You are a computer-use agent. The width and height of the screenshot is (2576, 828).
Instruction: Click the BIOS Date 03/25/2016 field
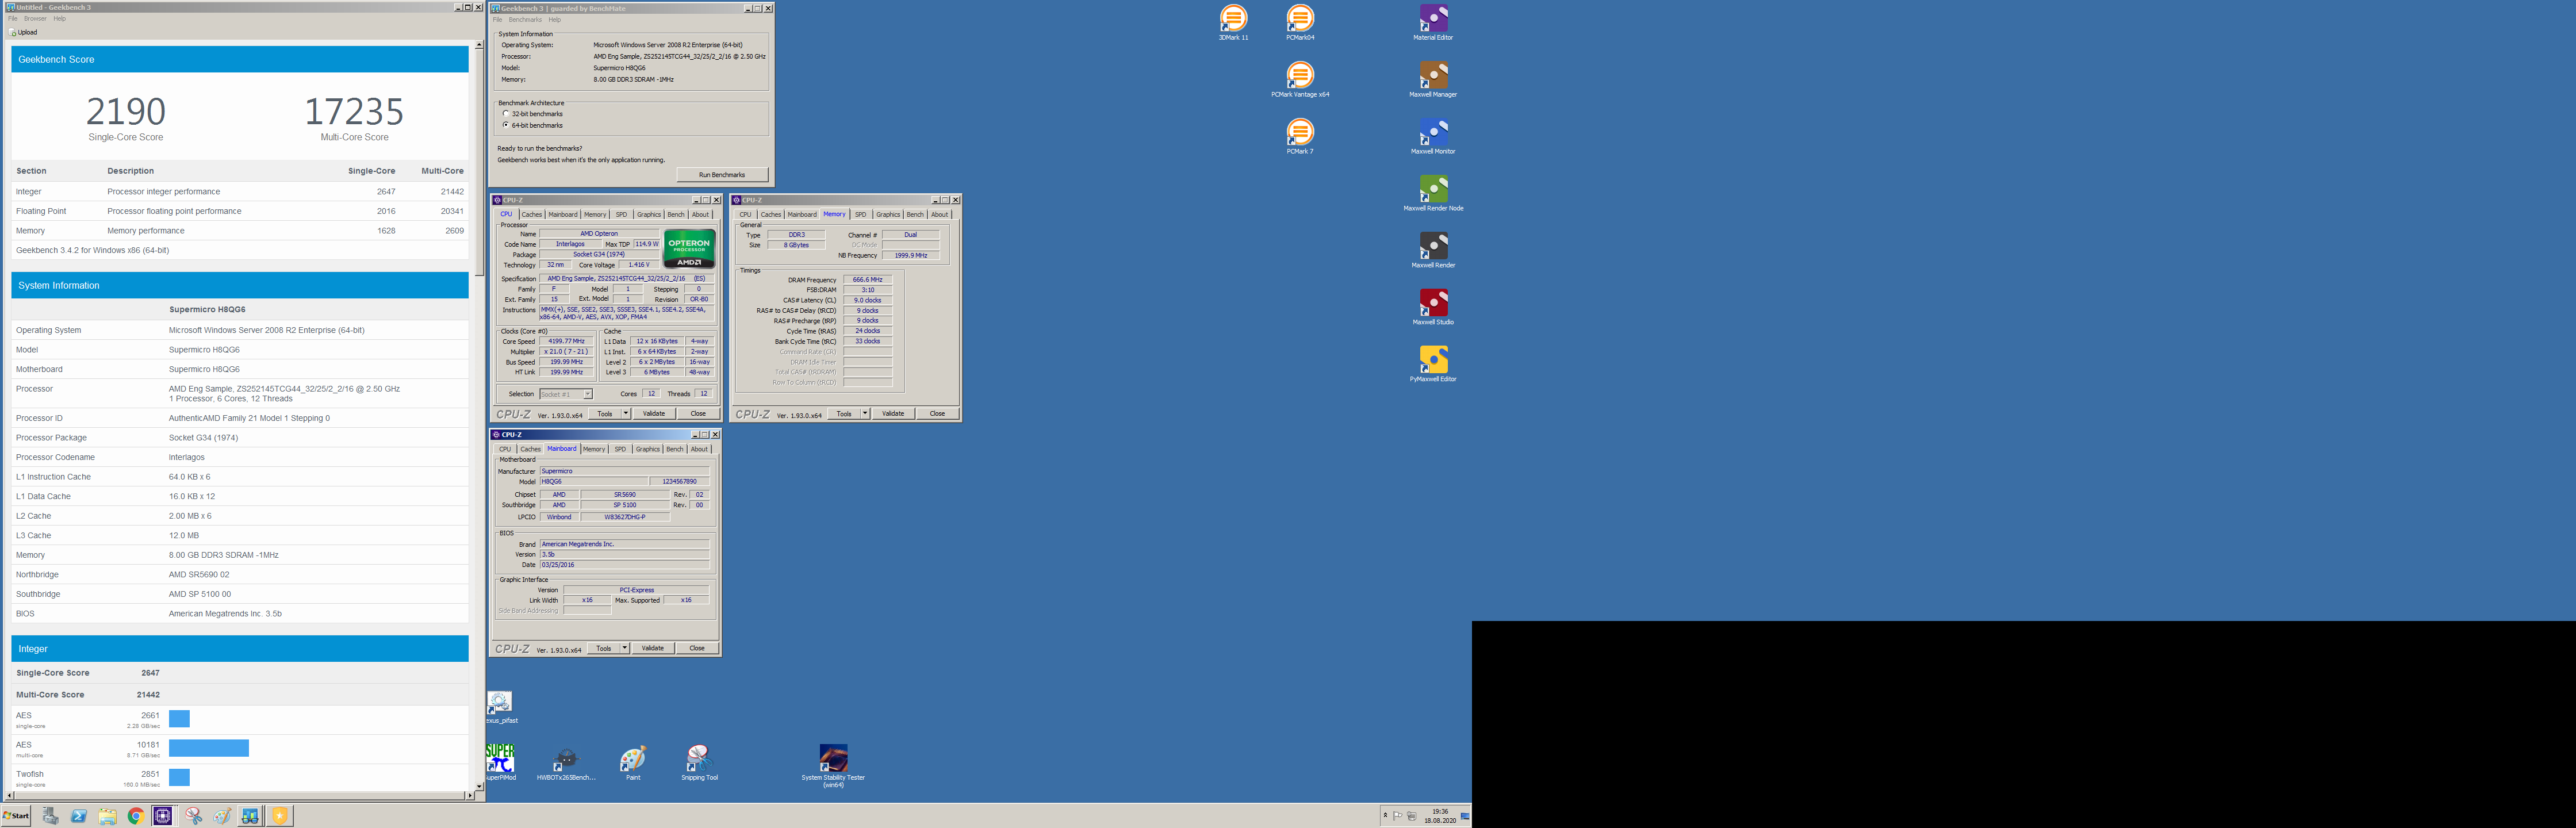(625, 565)
